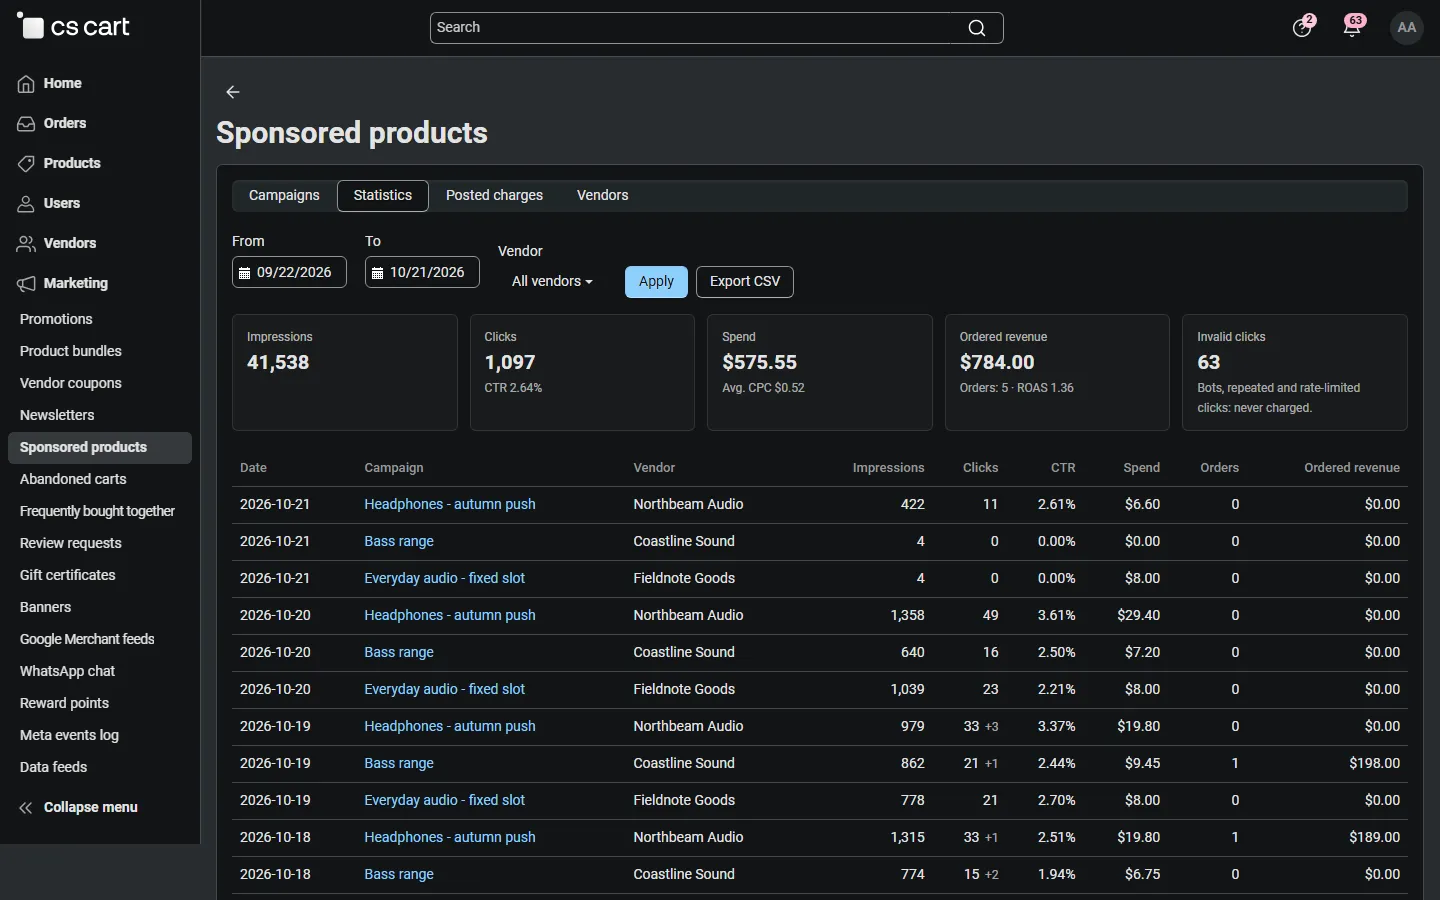This screenshot has height=900, width=1440.
Task: Open Headphones - autumn push on 2026-10-19
Action: 450,726
